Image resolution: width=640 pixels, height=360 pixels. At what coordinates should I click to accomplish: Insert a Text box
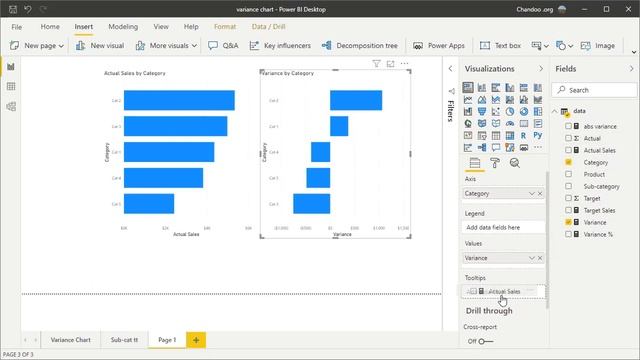point(500,46)
